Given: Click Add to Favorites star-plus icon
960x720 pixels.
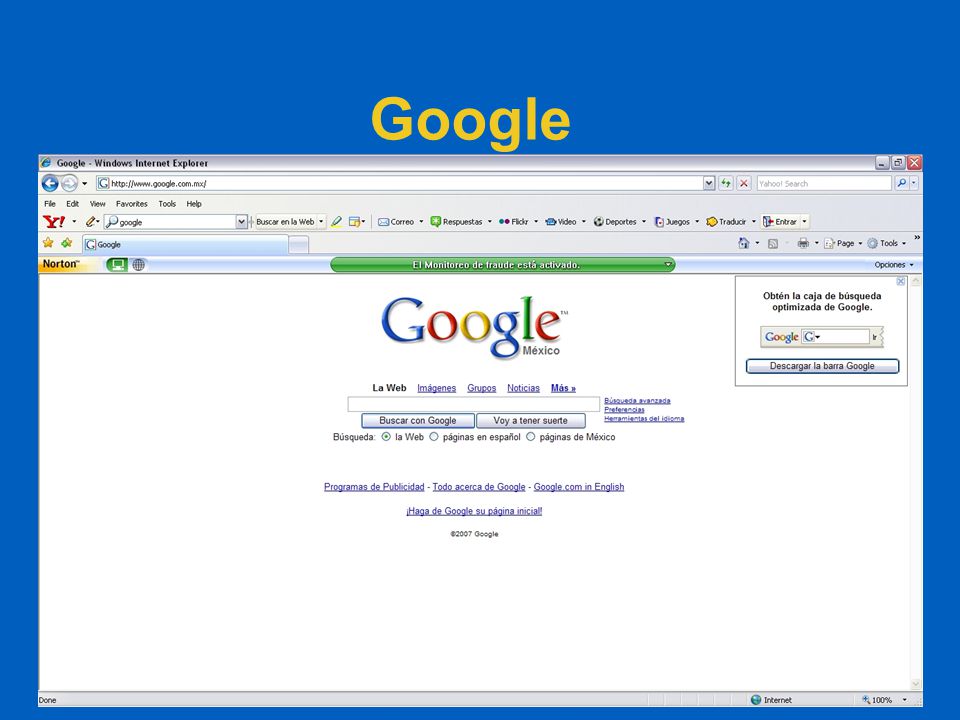Looking at the screenshot, I should click(67, 243).
